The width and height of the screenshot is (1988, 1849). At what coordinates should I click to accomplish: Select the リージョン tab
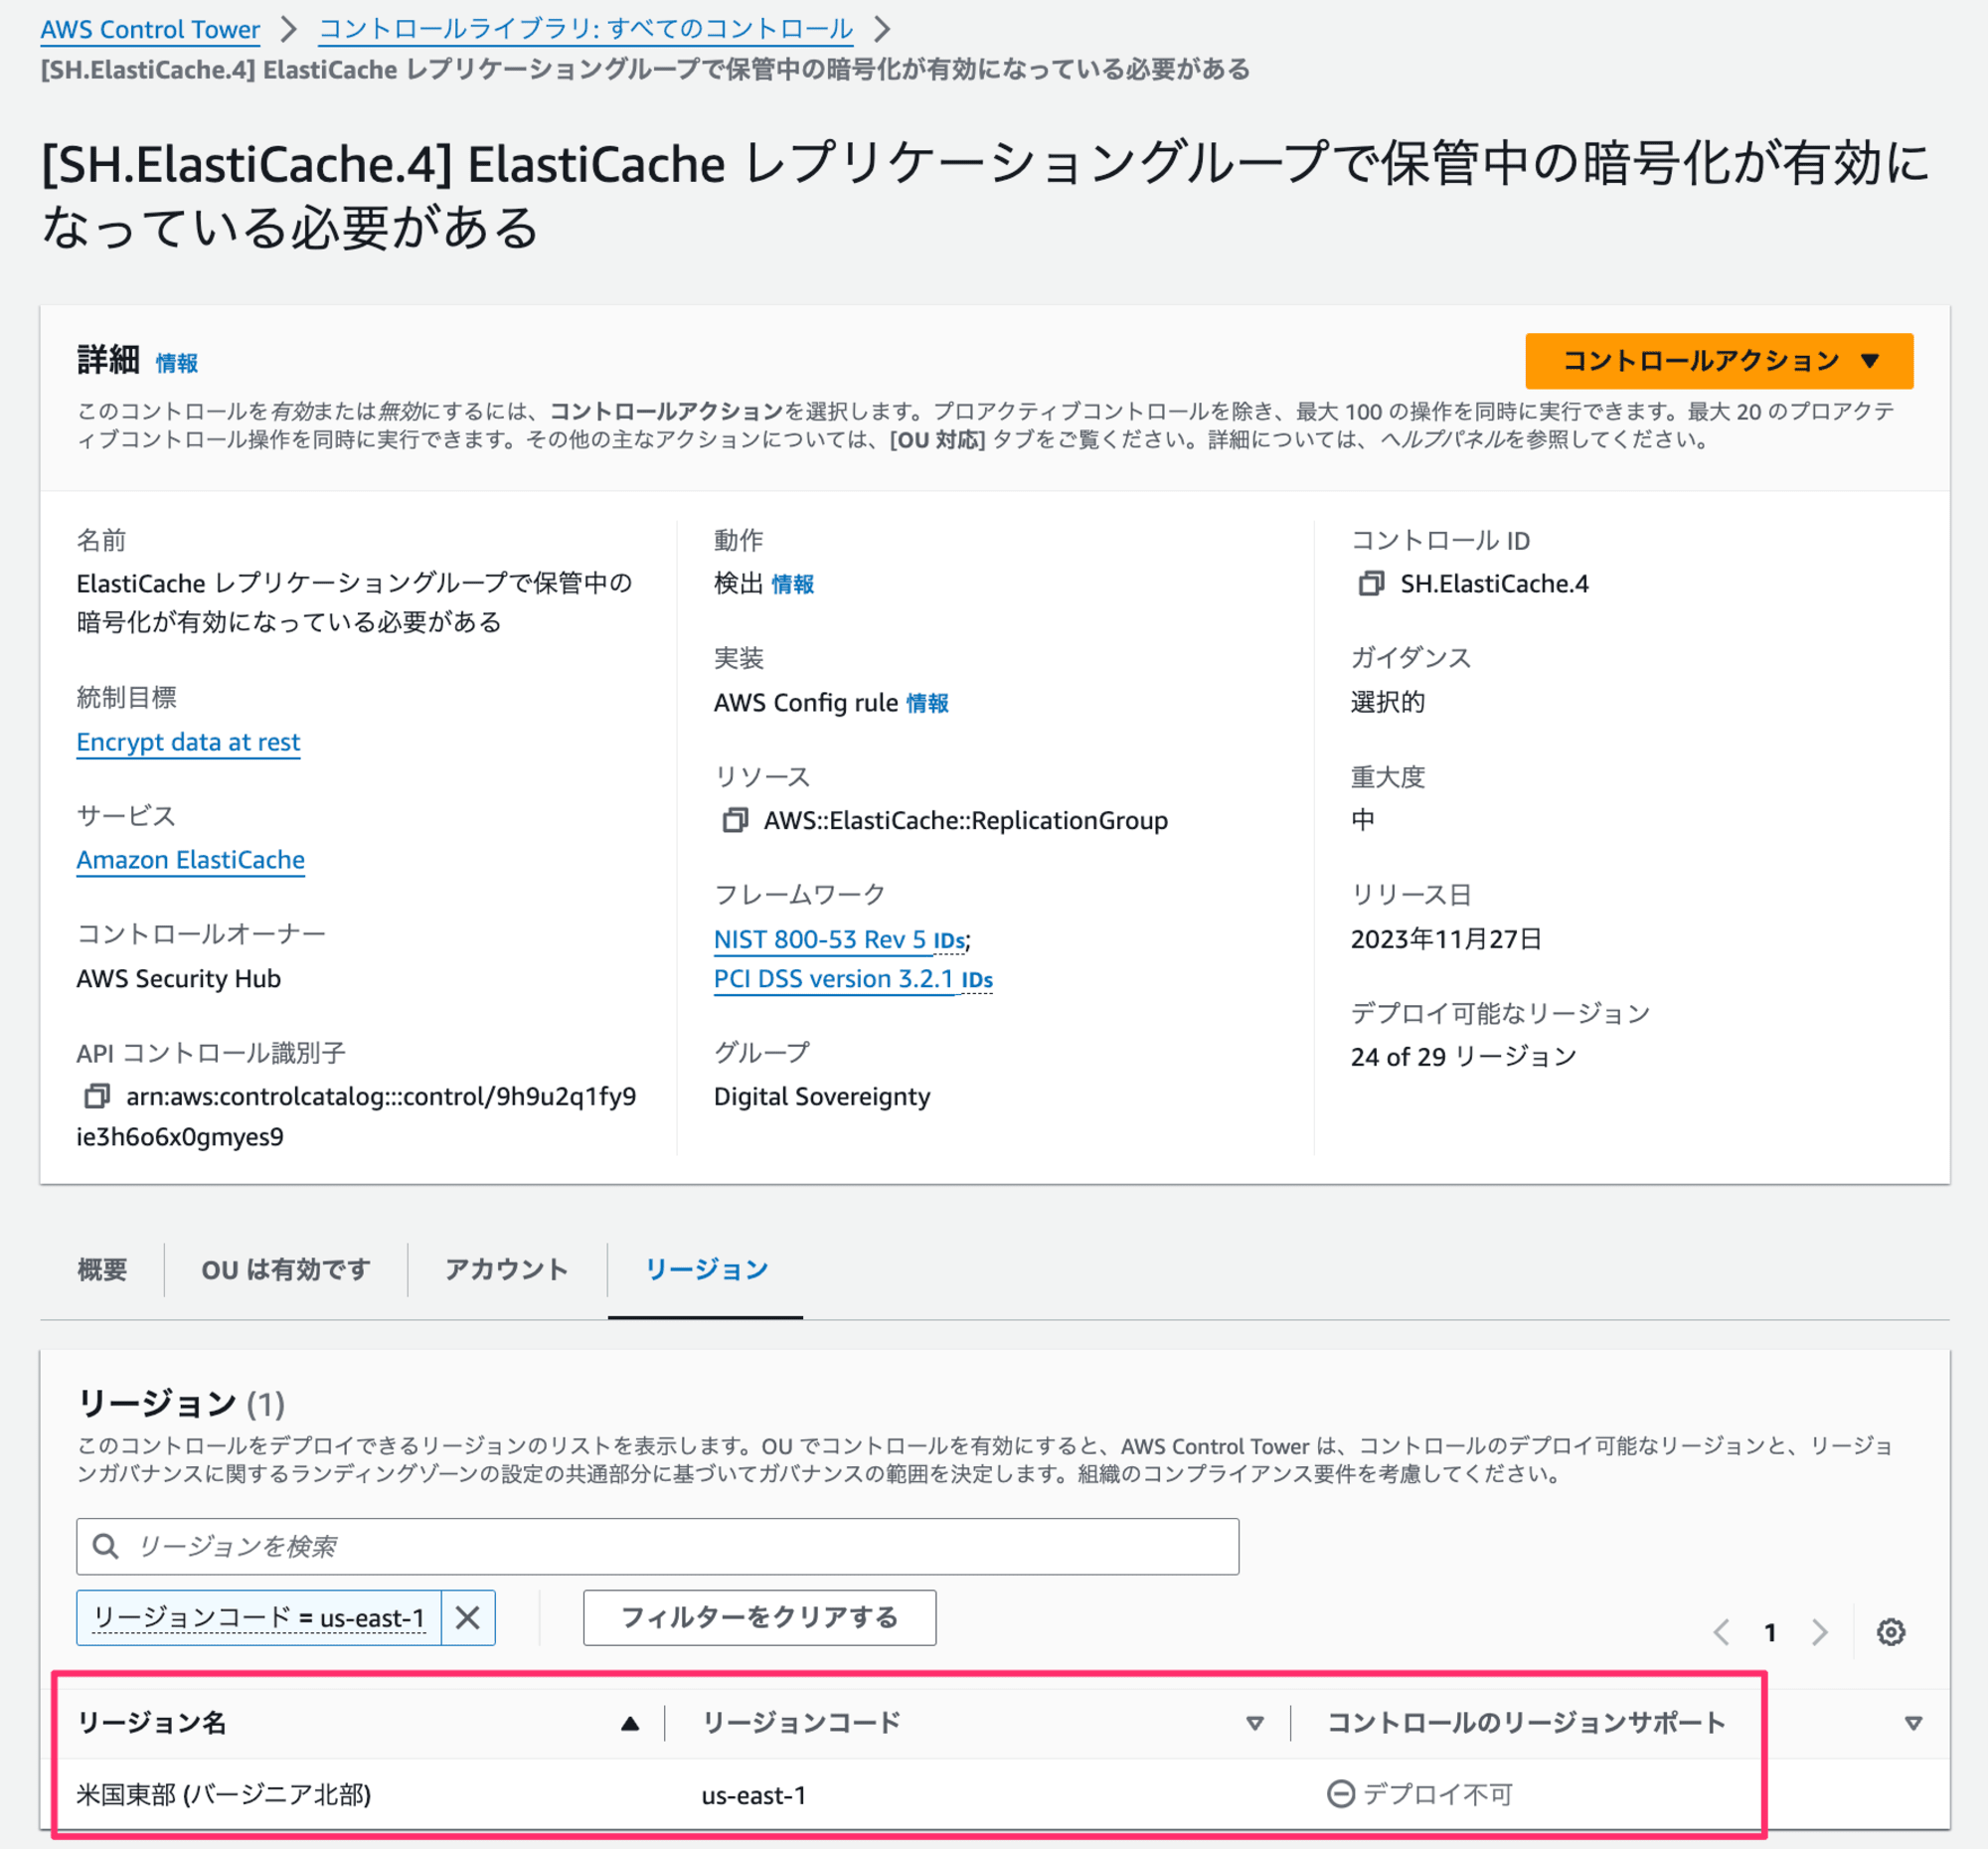[x=706, y=1269]
